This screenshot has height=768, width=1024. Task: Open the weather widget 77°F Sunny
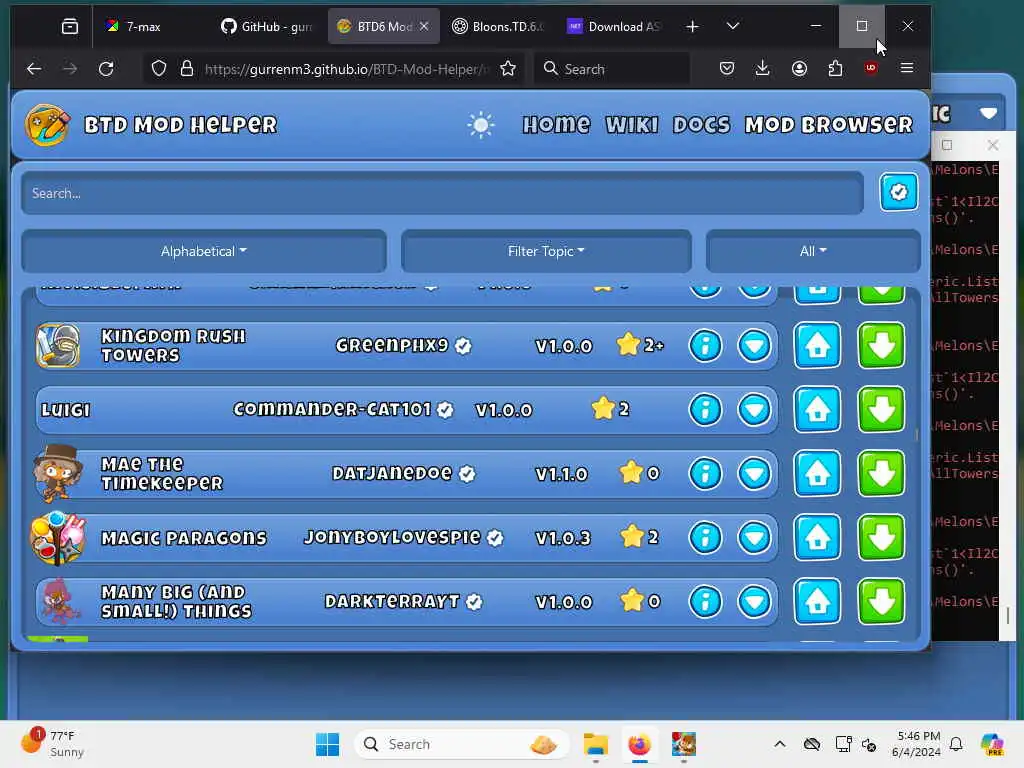tap(52, 744)
